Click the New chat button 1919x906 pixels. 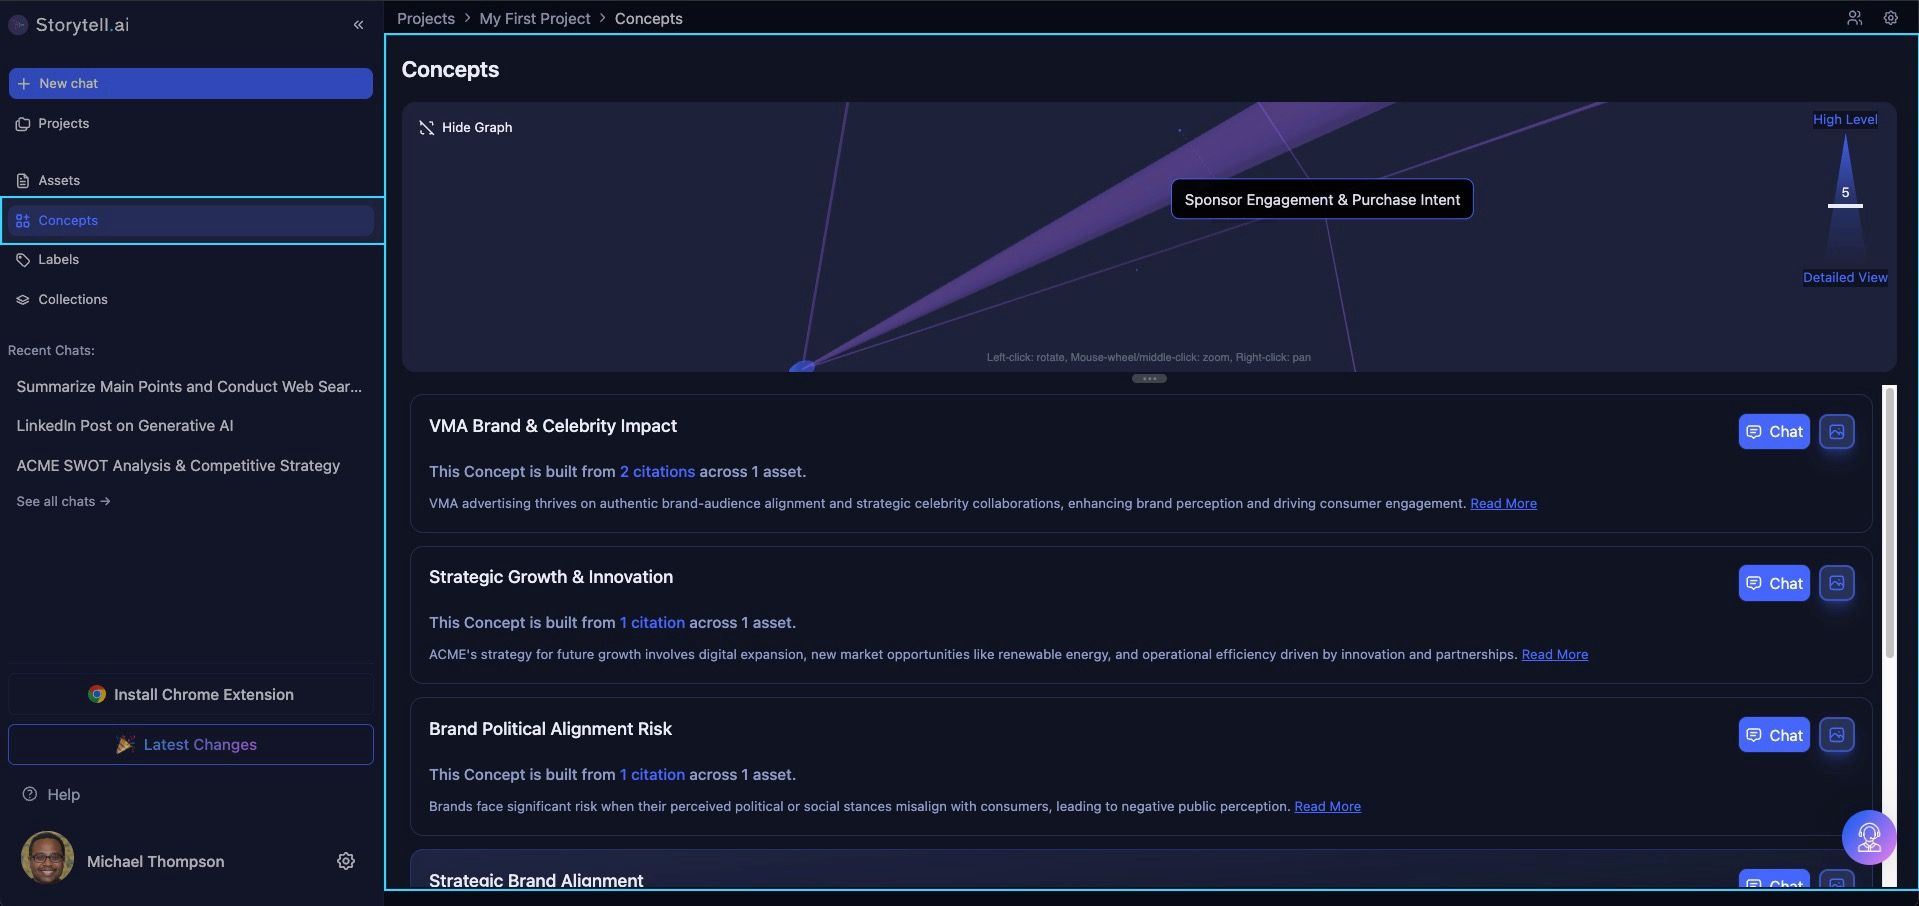point(190,84)
